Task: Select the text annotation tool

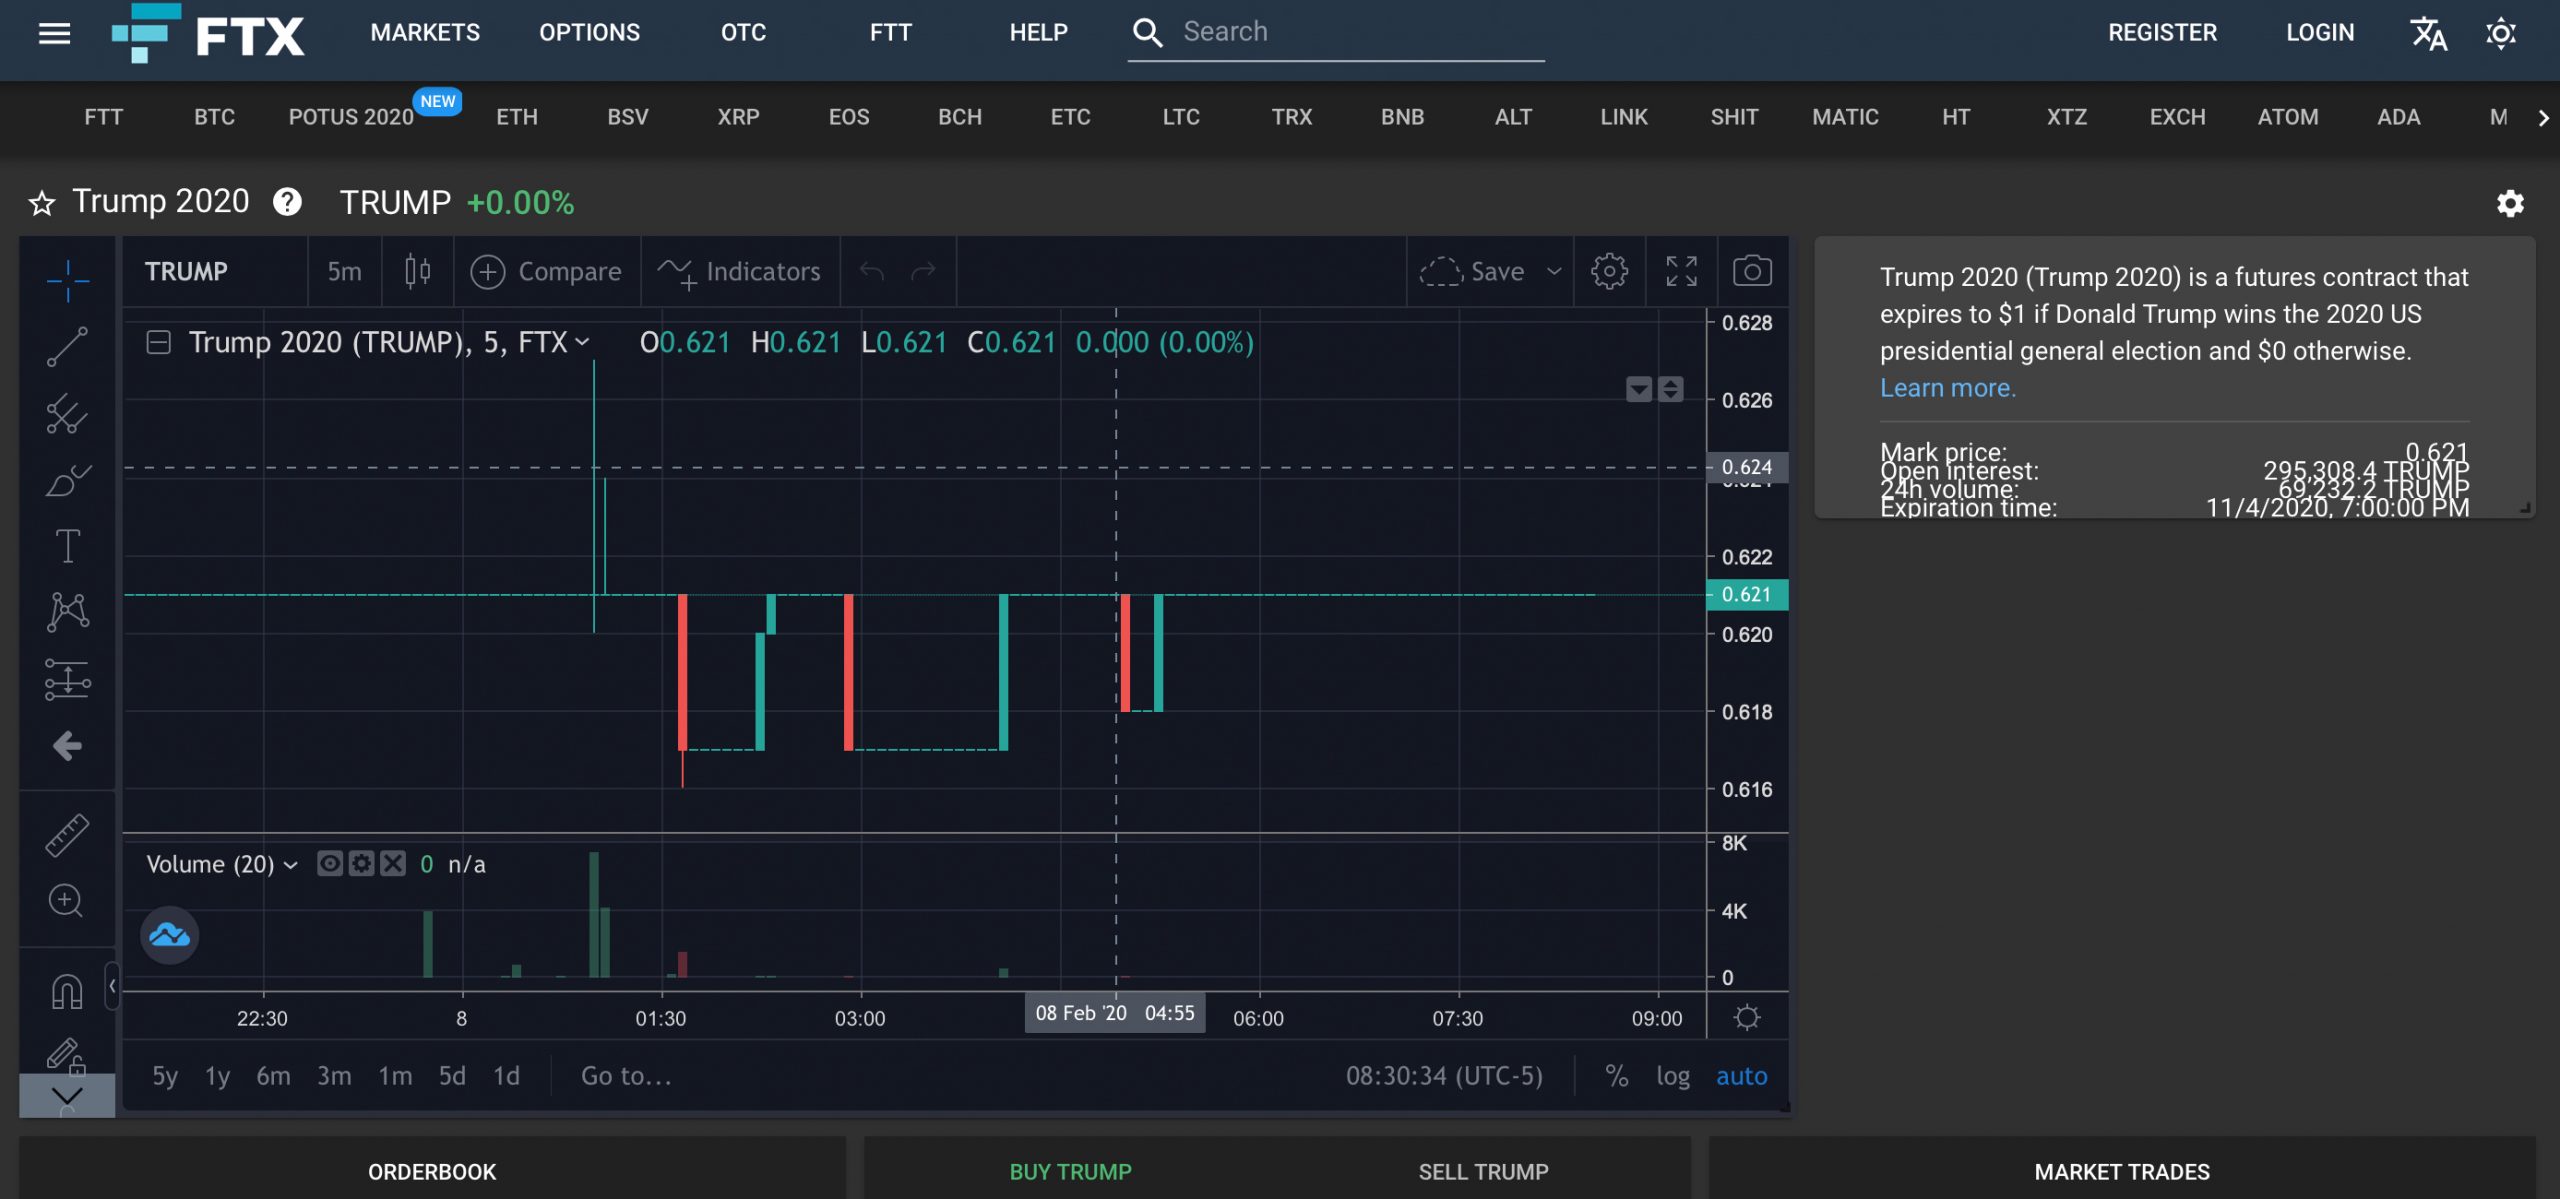Action: (67, 546)
